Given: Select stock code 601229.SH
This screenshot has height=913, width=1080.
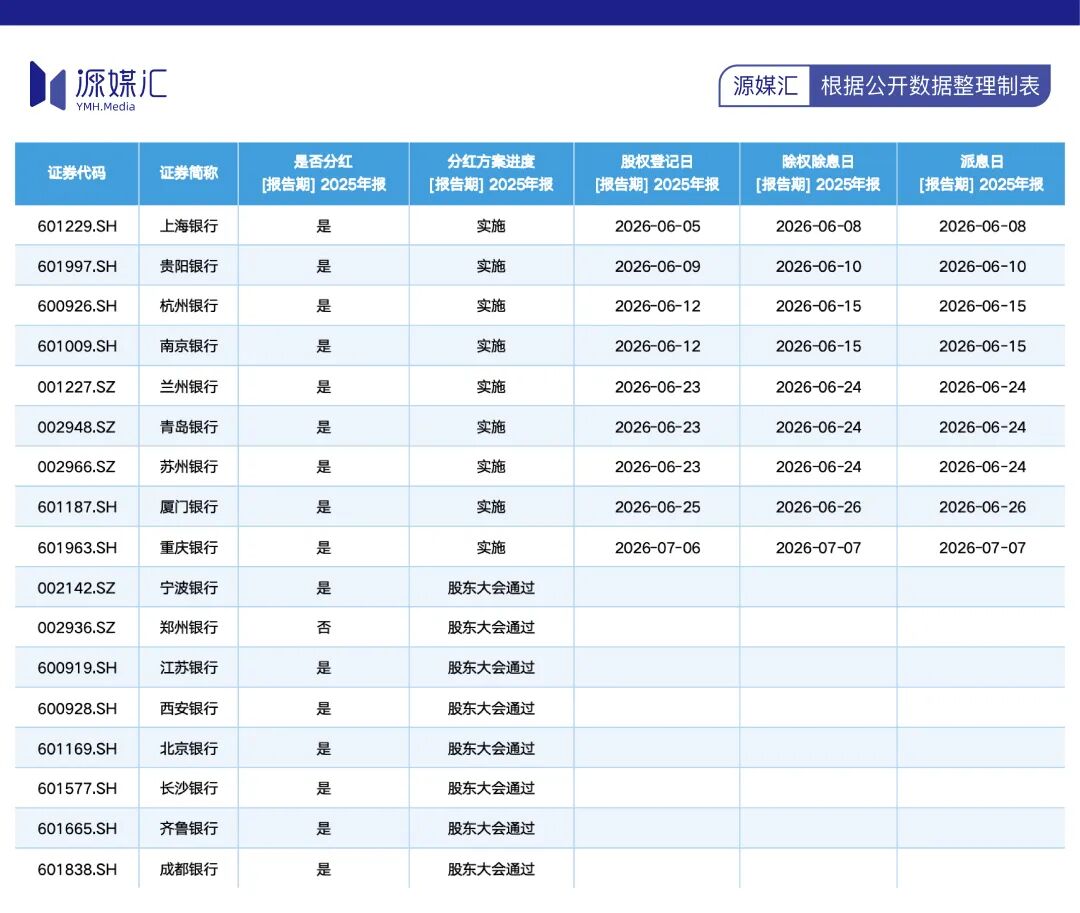Looking at the screenshot, I should (77, 226).
